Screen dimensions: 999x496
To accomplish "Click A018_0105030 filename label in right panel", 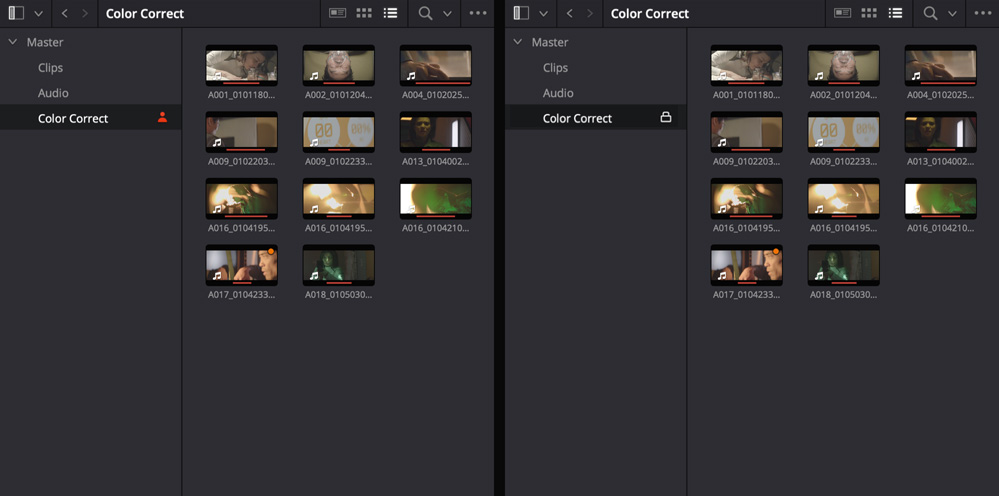I will (x=844, y=295).
